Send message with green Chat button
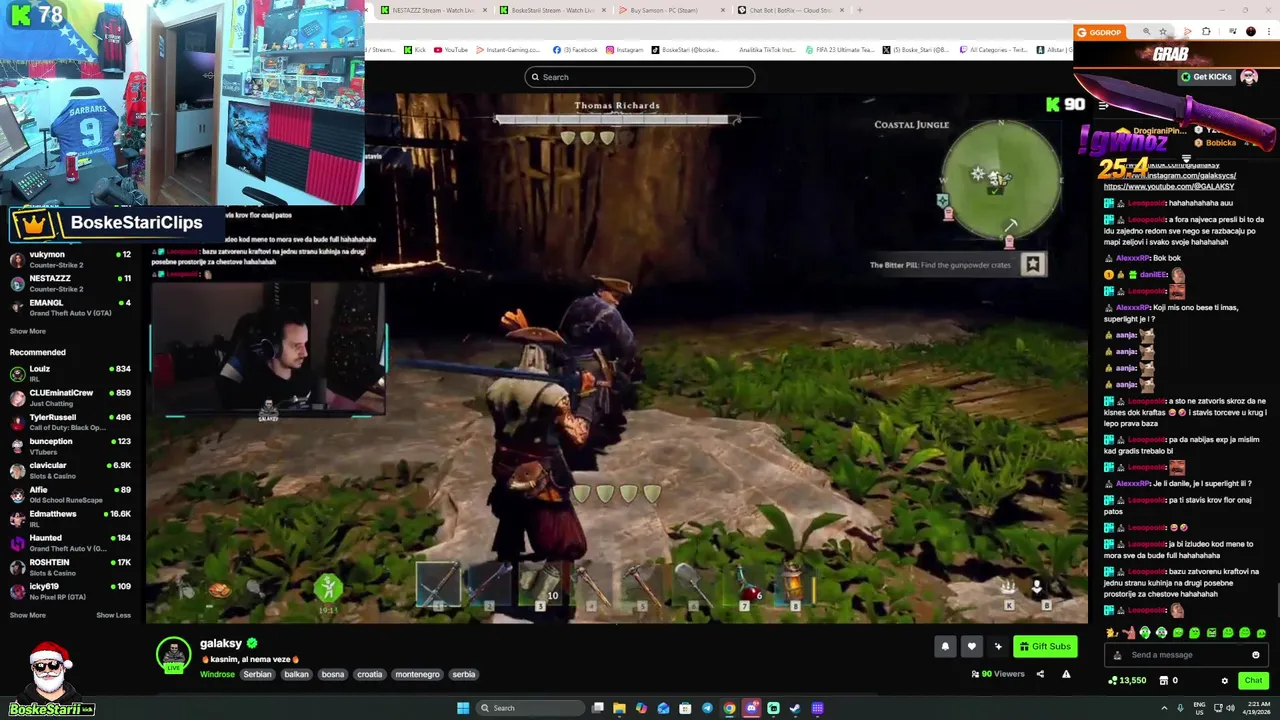 coord(1253,681)
